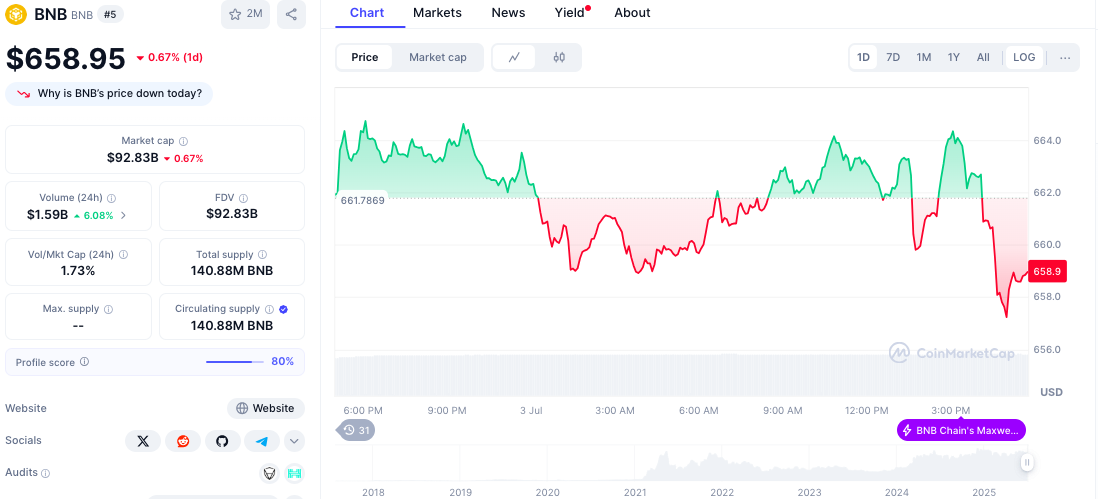Viewport: 1098px width, 499px height.
Task: Open the share icon button
Action: click(x=291, y=14)
